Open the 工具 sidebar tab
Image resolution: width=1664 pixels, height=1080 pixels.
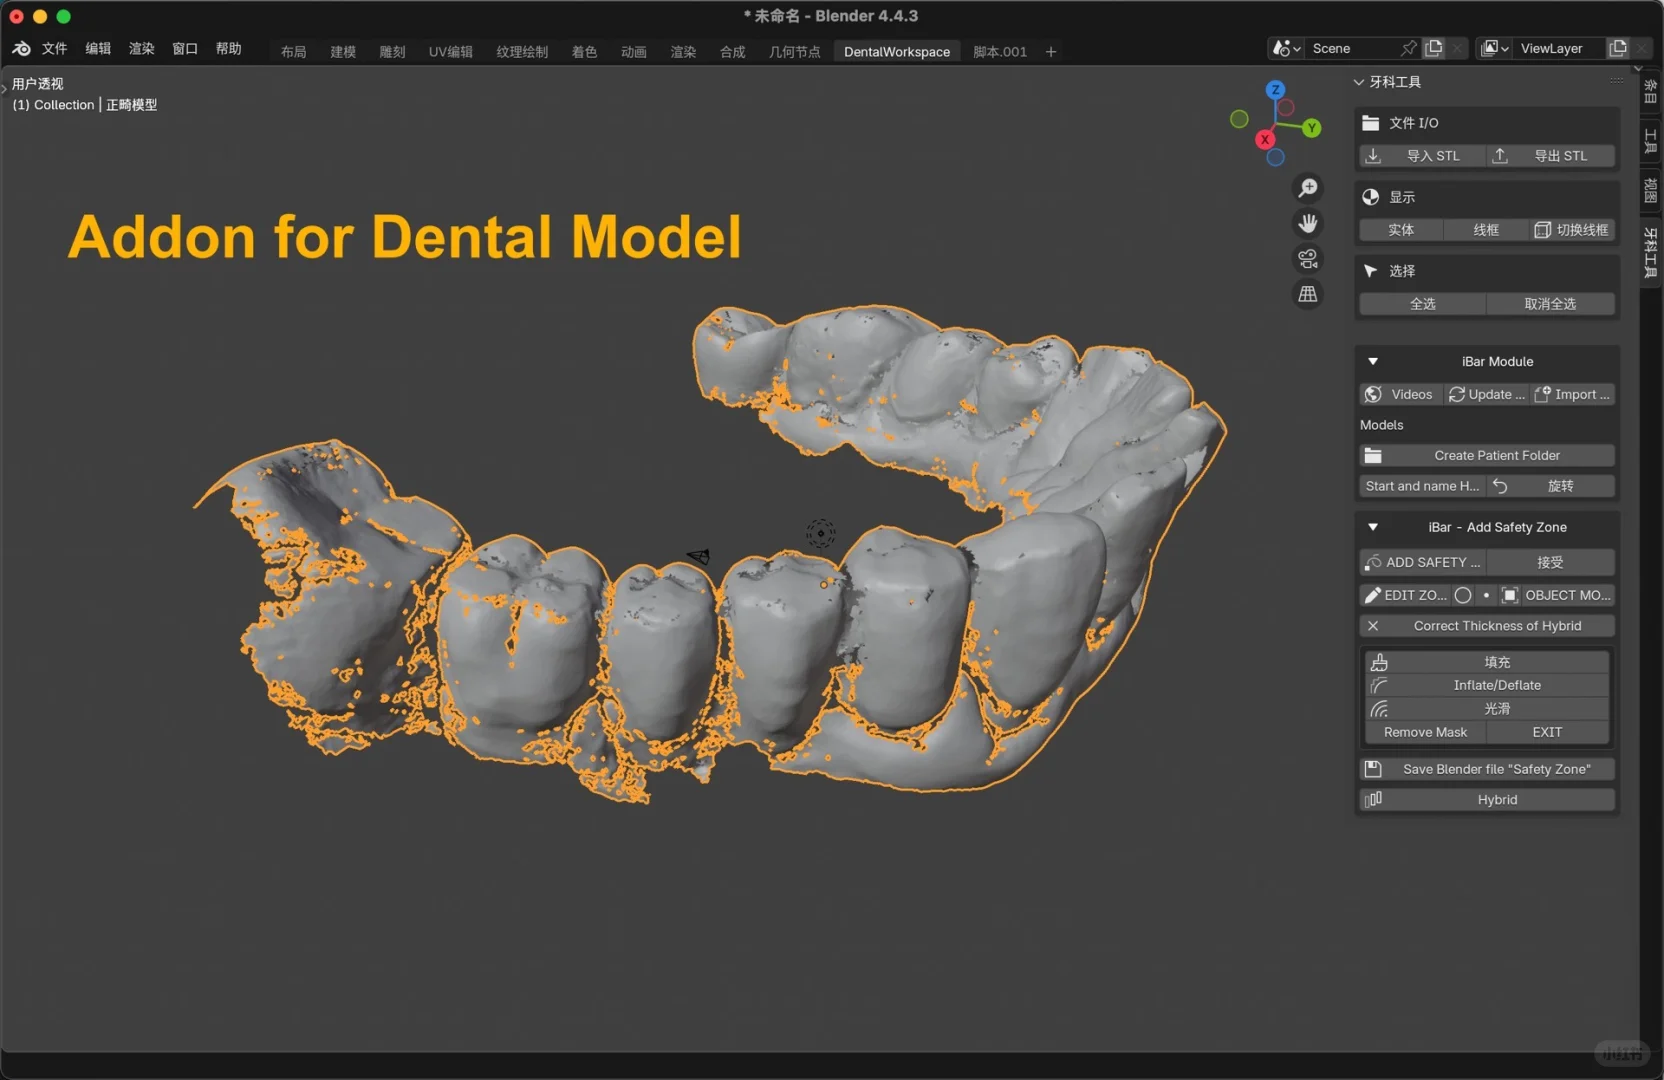pyautogui.click(x=1651, y=140)
